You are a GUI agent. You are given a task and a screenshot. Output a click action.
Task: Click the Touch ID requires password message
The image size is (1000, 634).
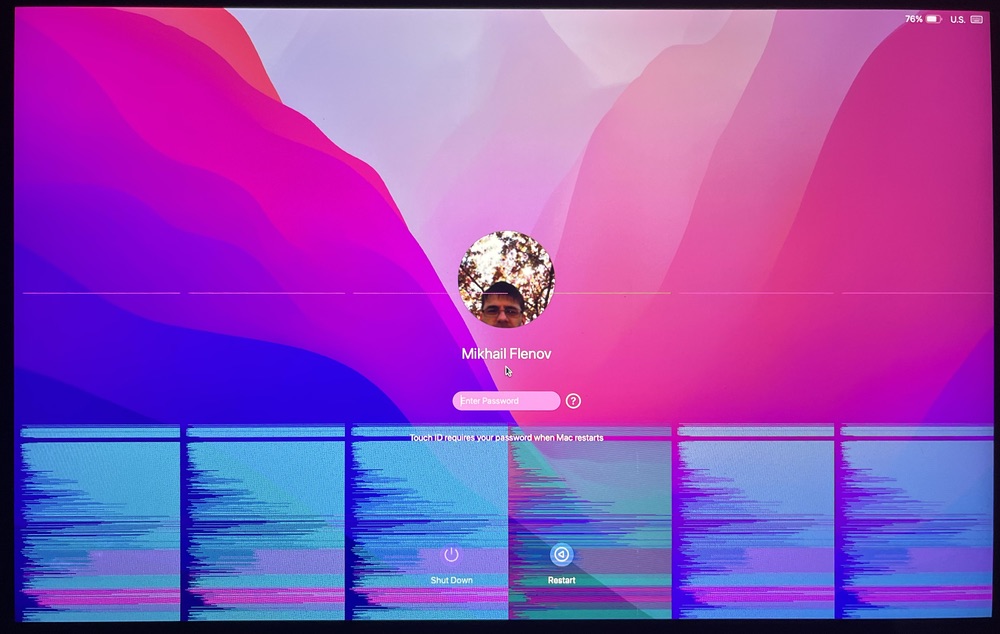coord(506,438)
